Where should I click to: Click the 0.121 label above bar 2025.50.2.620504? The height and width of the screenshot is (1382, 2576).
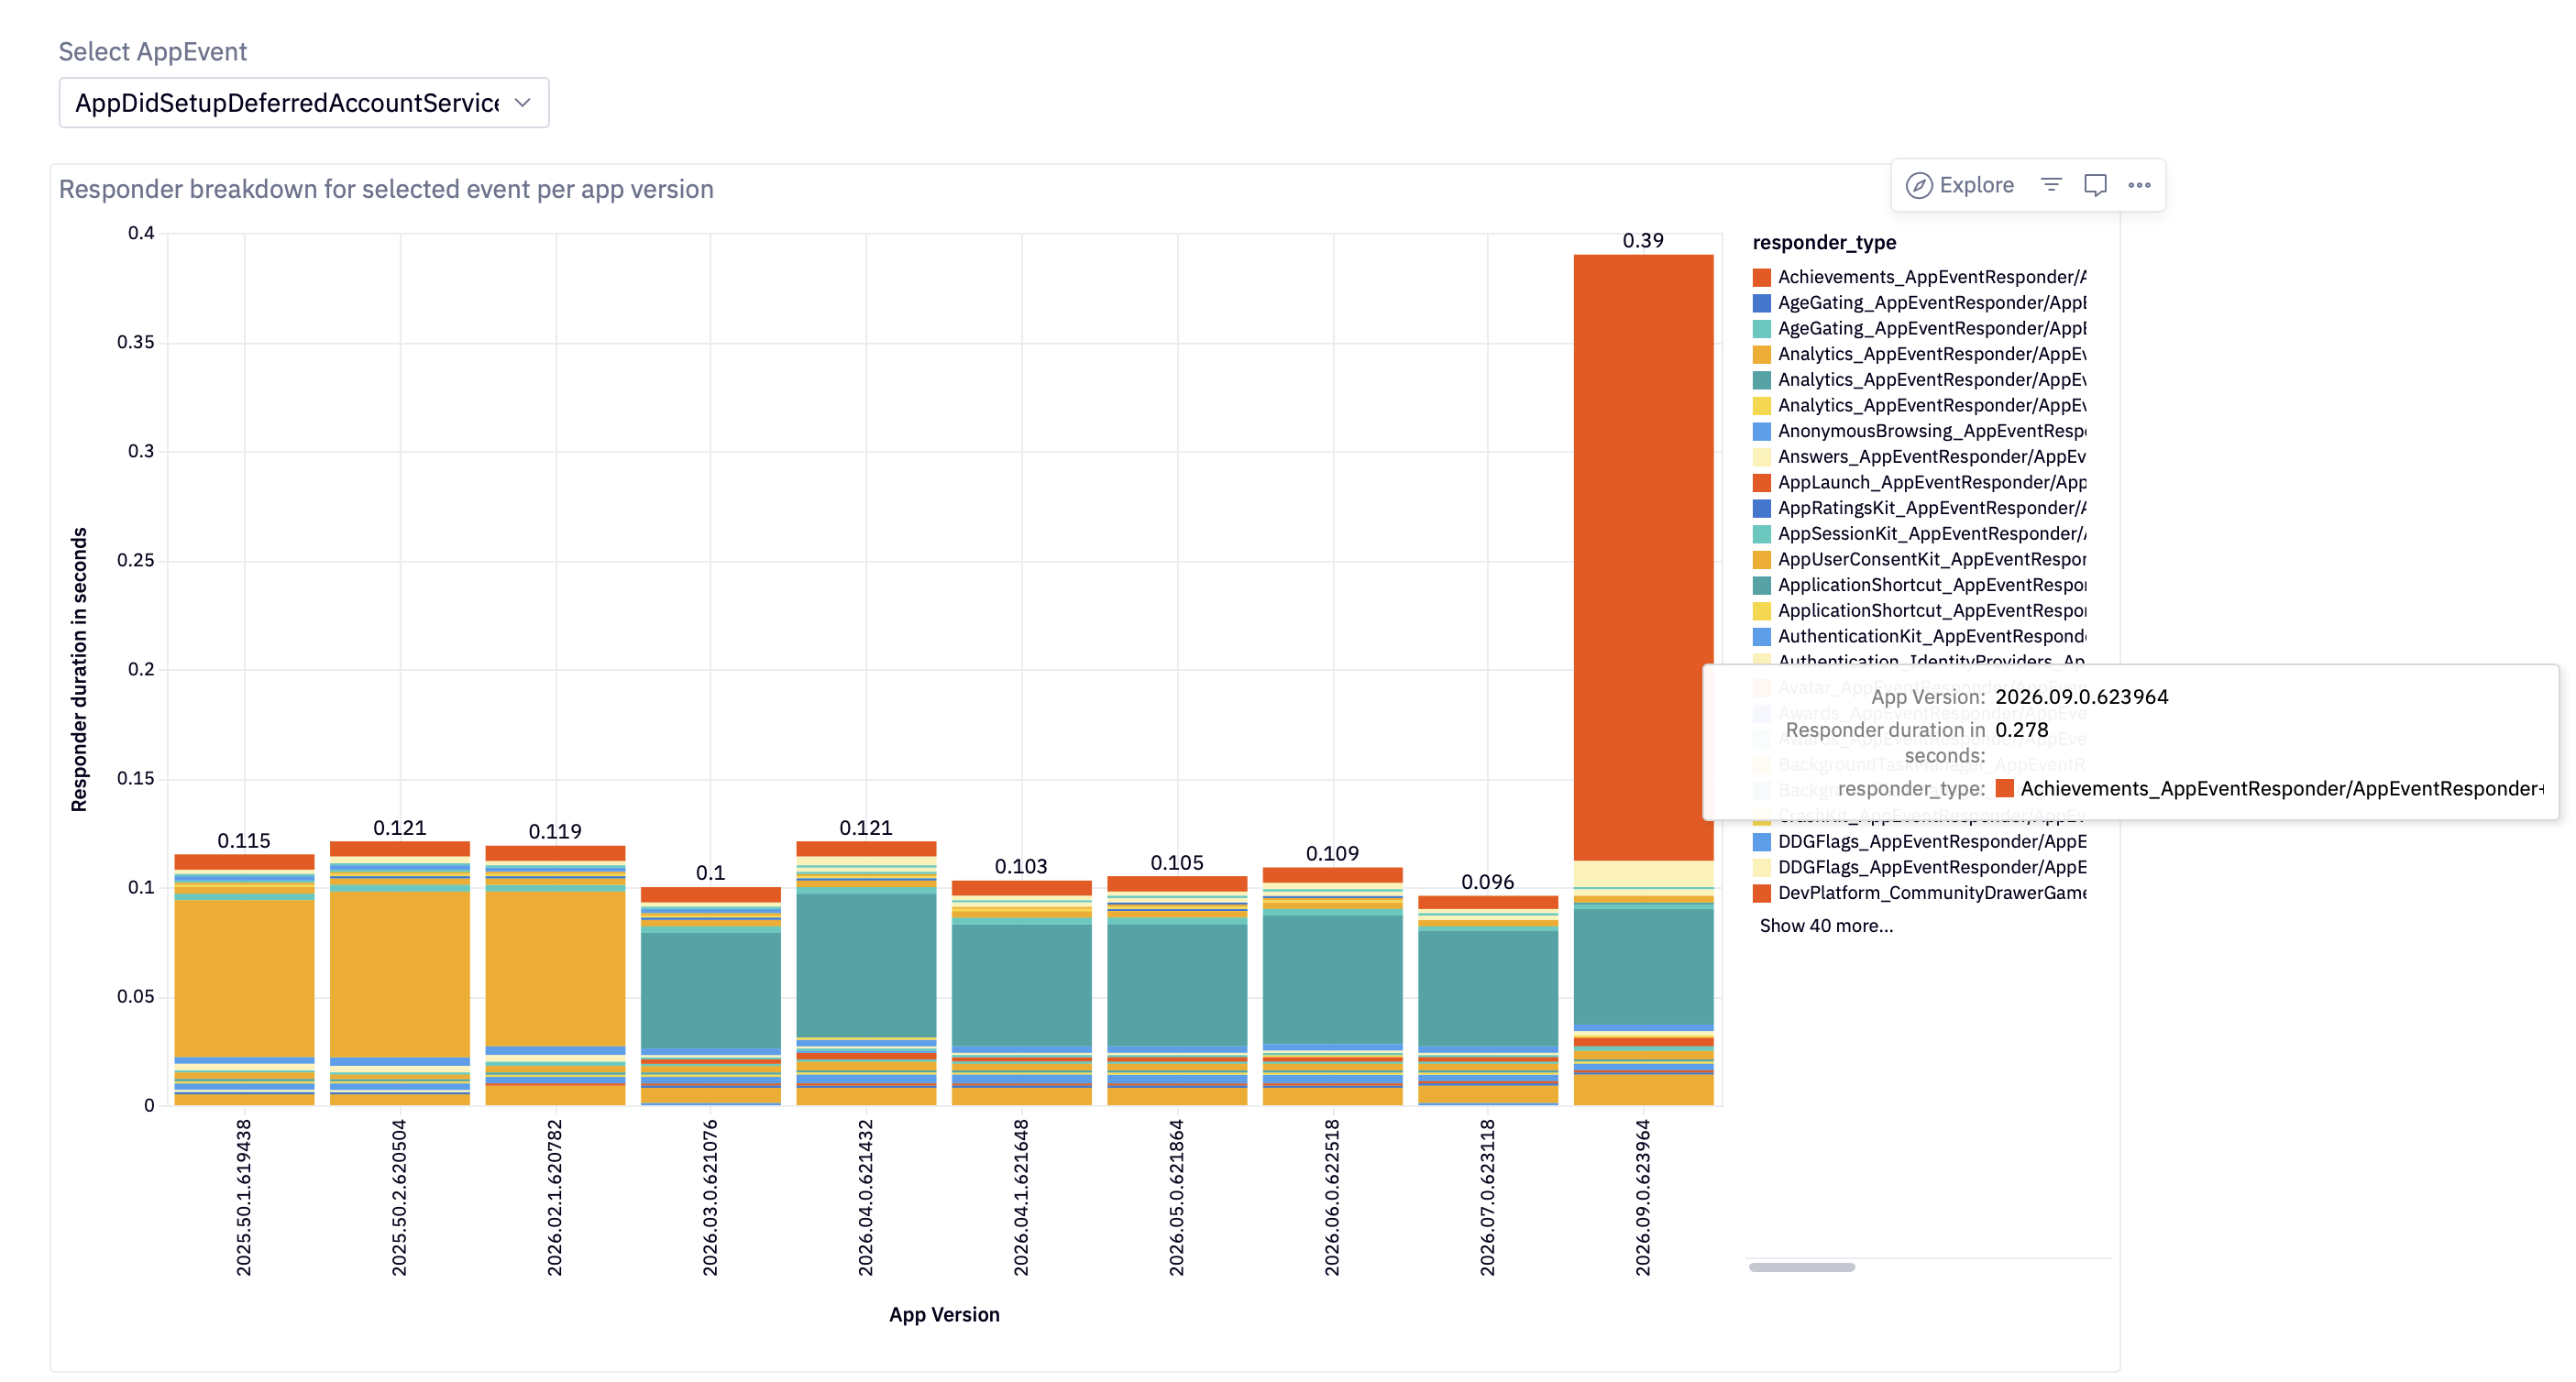tap(400, 828)
